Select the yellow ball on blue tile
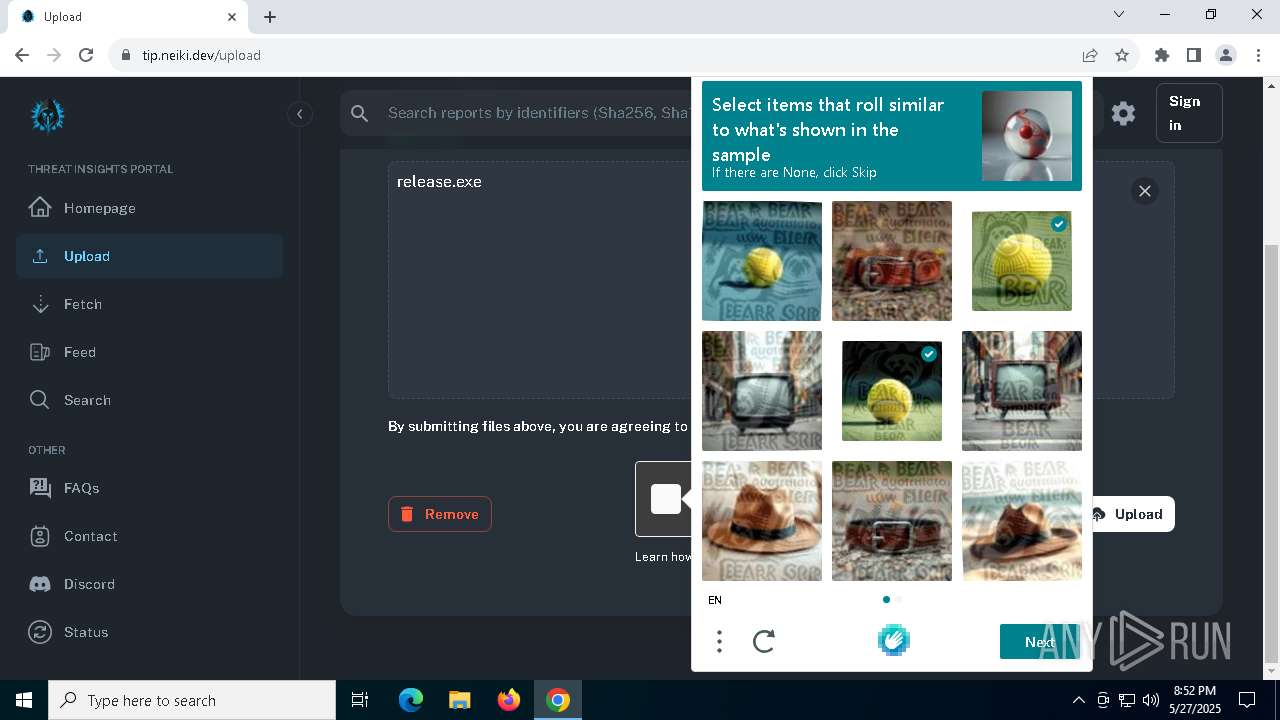 point(762,261)
